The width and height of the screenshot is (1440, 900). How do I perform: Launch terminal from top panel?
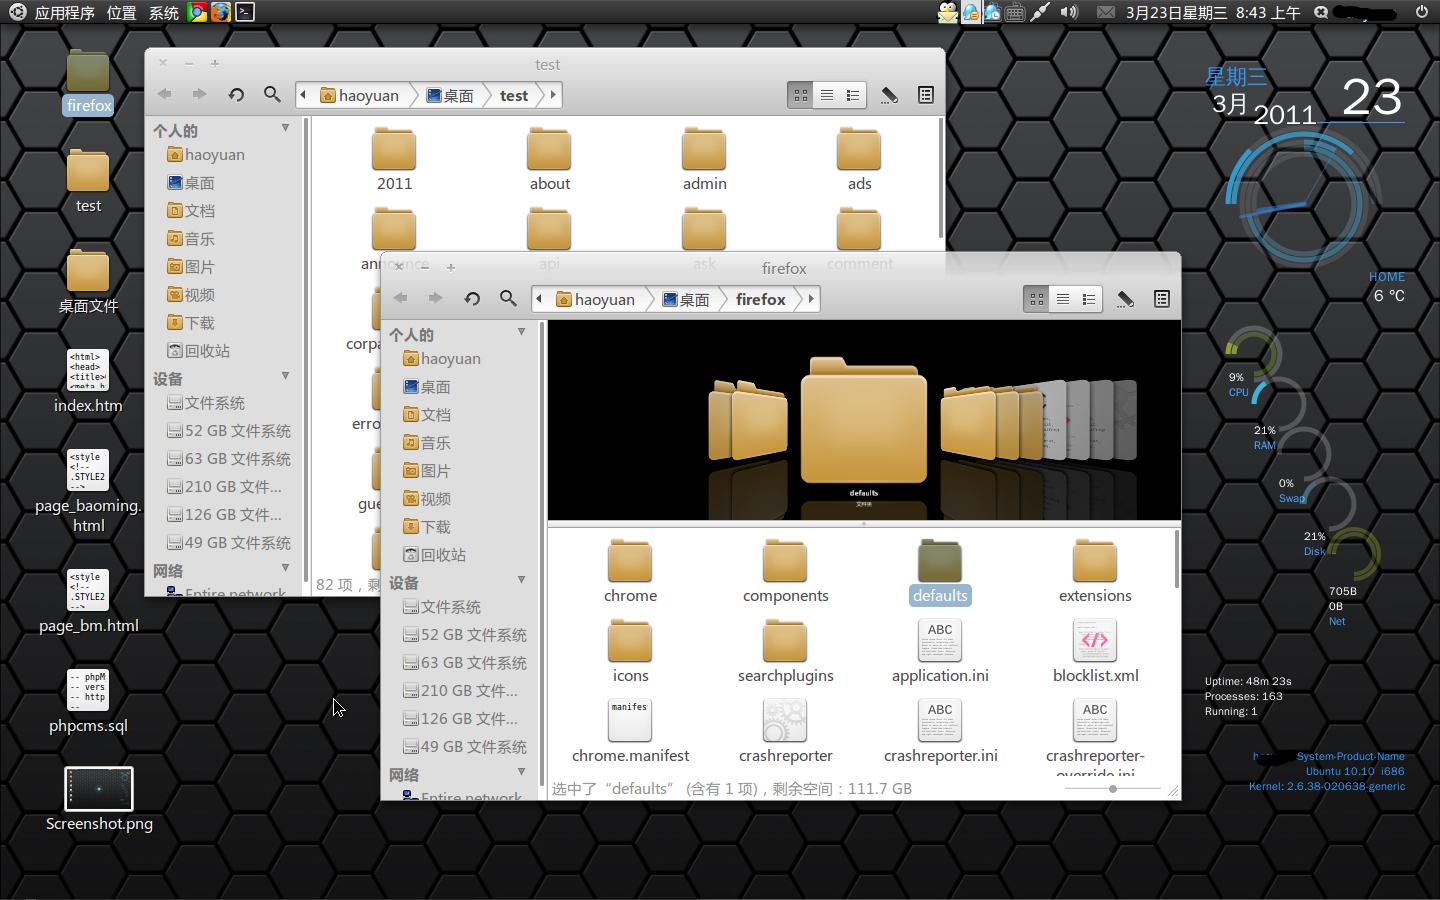point(245,12)
